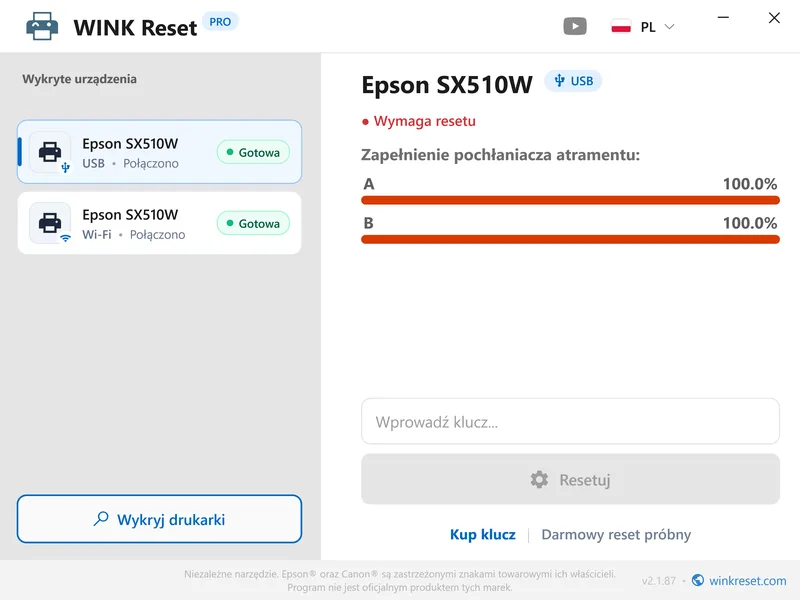Open the winkreset.com website link
Screen dimensions: 800x600
(747, 581)
